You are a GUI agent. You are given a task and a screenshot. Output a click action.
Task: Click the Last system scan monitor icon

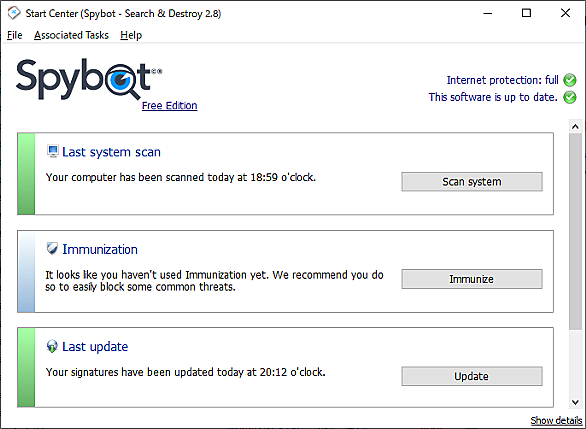click(53, 151)
